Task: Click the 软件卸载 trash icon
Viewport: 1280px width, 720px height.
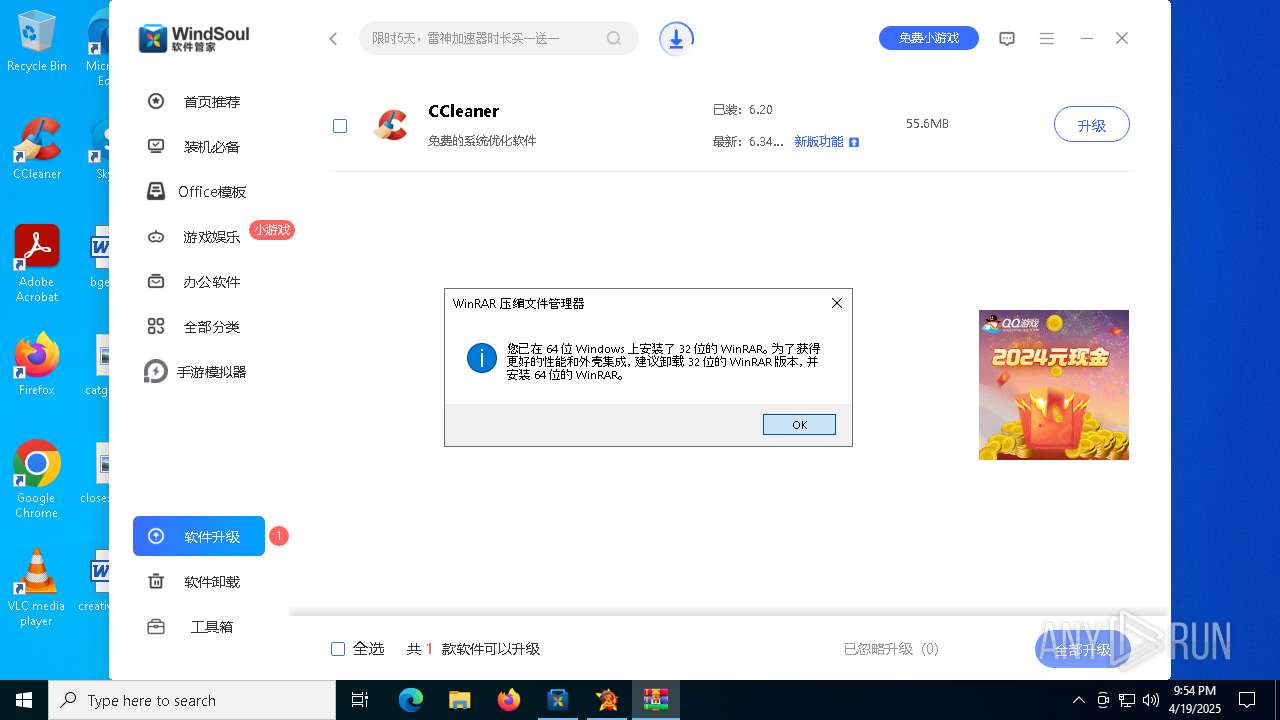Action: 156,581
